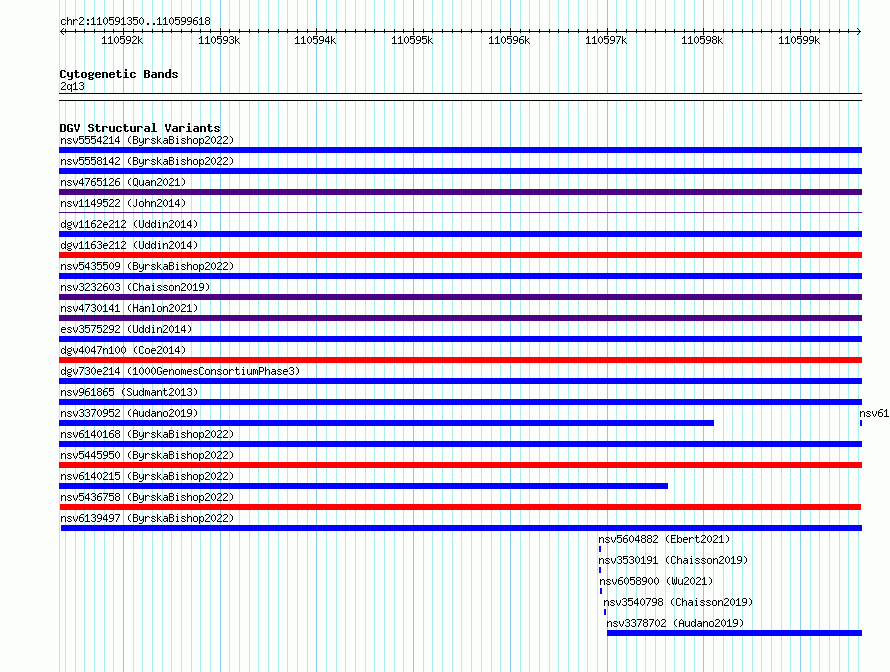890x672 pixels.
Task: Open dgv1162e212 (Uddin2014) variant label
Action: 129,224
